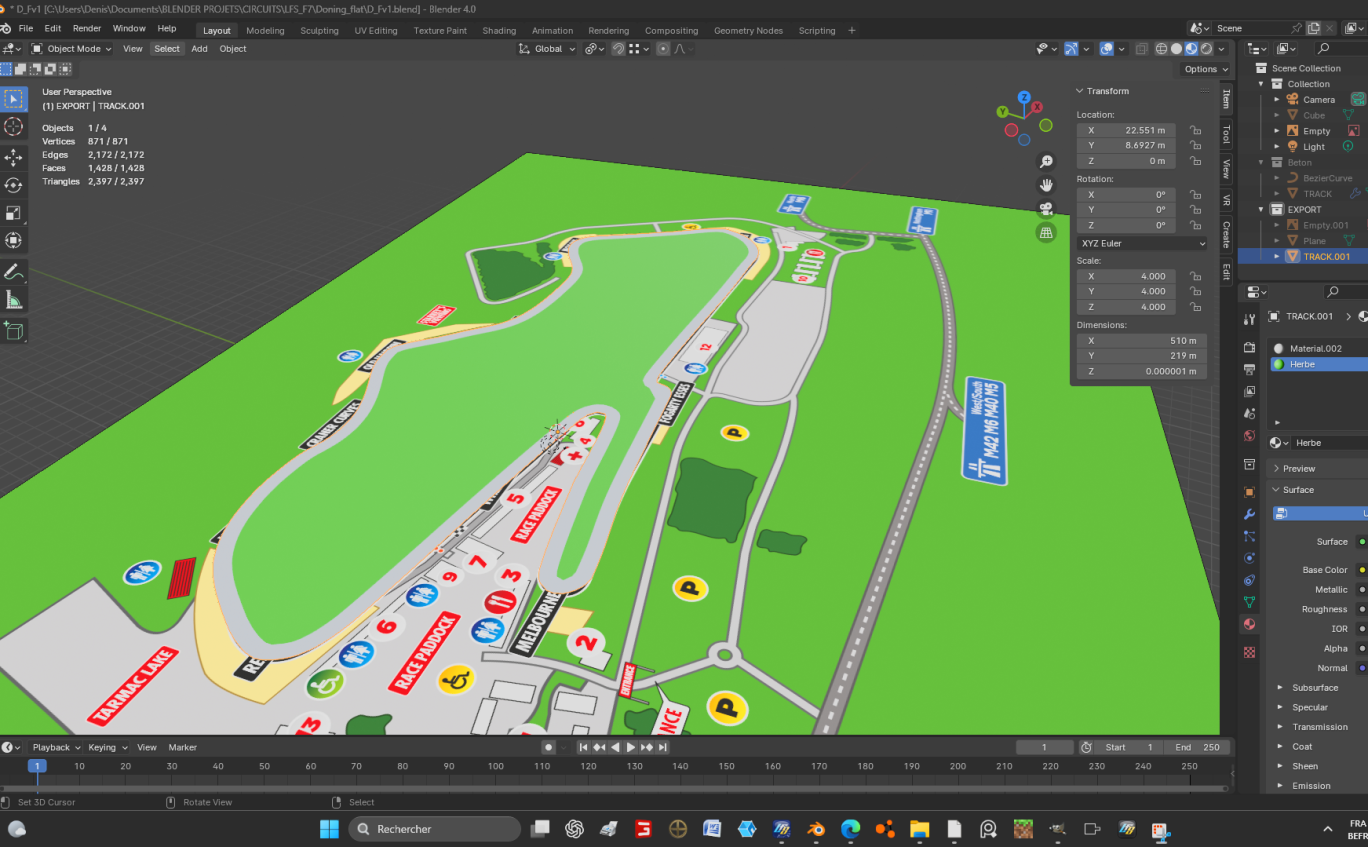Toggle snapping magnet in the header

click(x=618, y=49)
